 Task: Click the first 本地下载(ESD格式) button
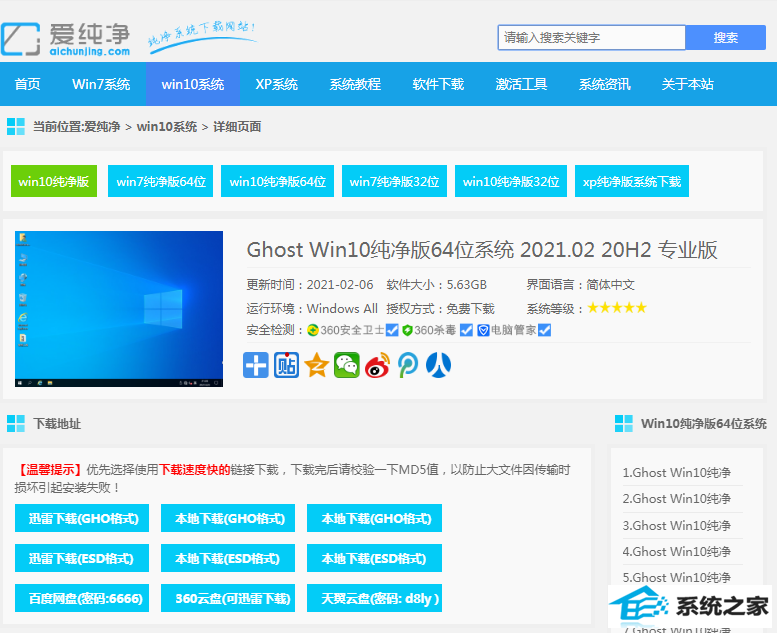[228, 558]
